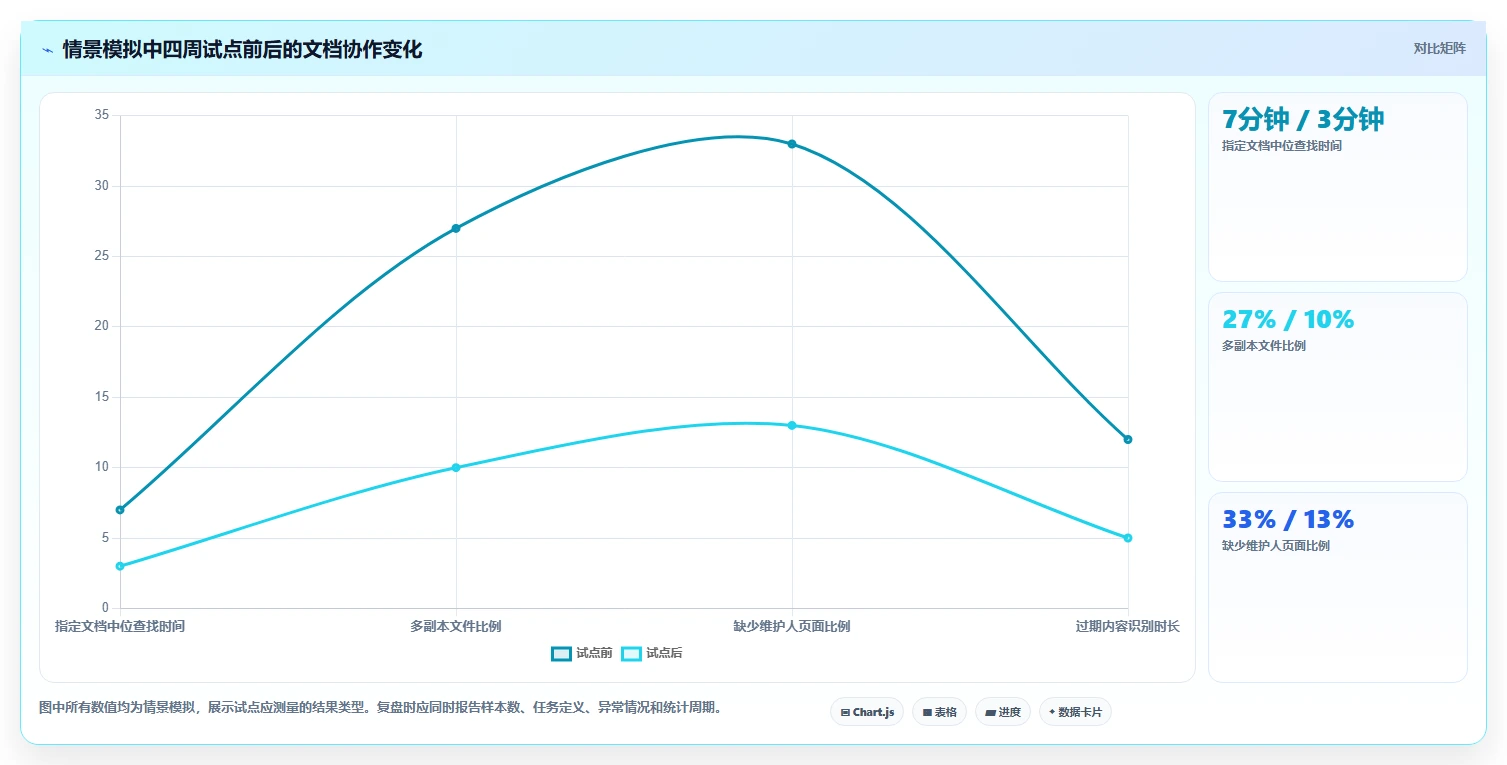This screenshot has height=765, width=1507.
Task: Click the y-axis value 35
Action: coord(101,115)
